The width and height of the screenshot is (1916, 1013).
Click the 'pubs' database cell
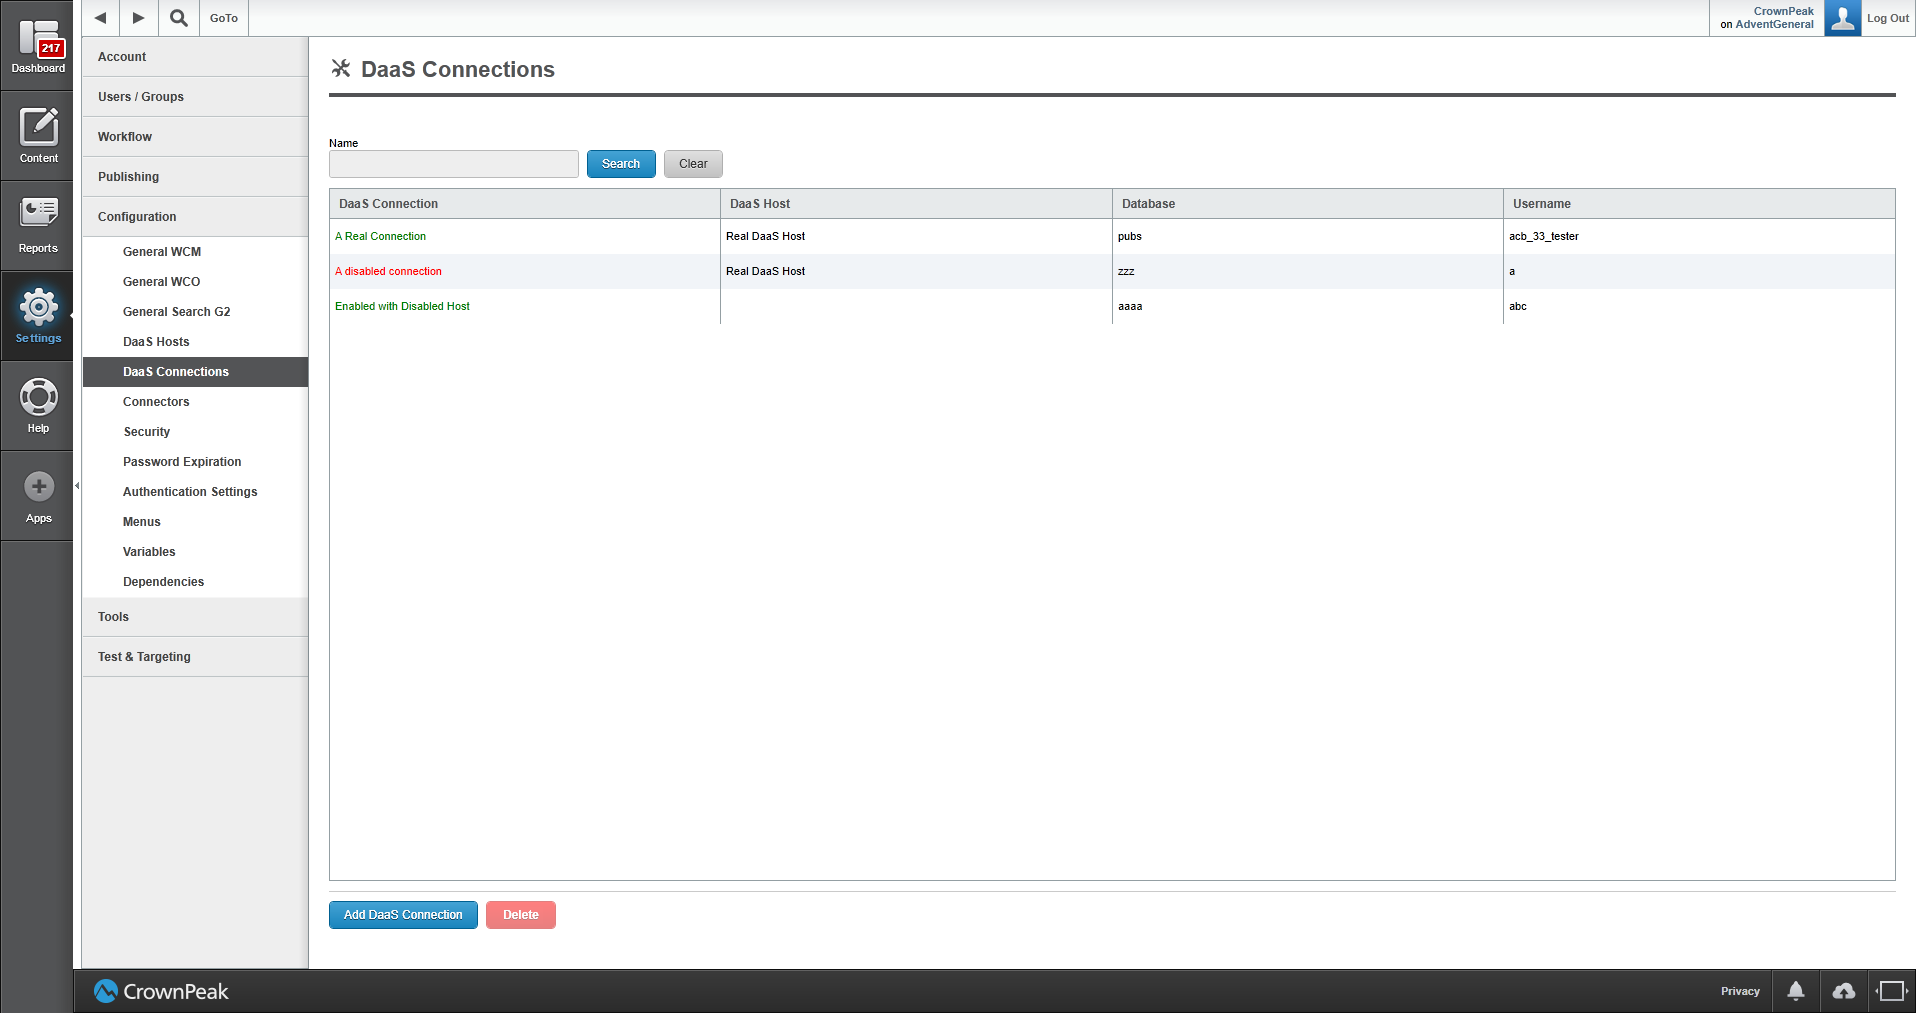pyautogui.click(x=1308, y=237)
